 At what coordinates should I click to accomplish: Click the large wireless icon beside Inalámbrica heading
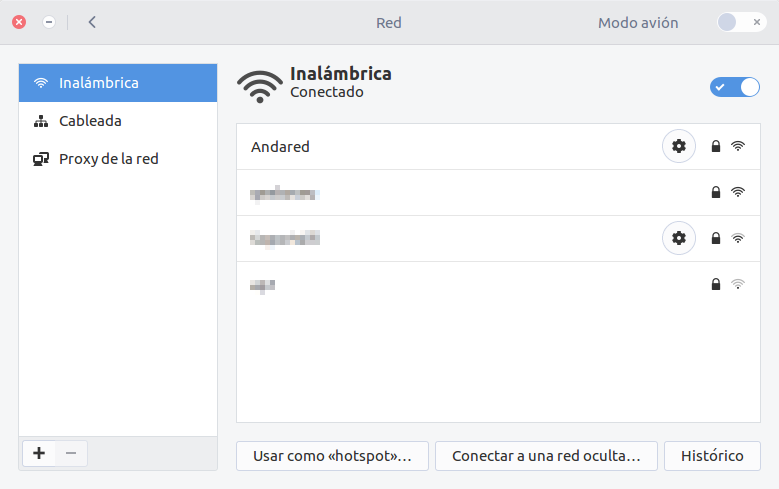click(x=259, y=86)
